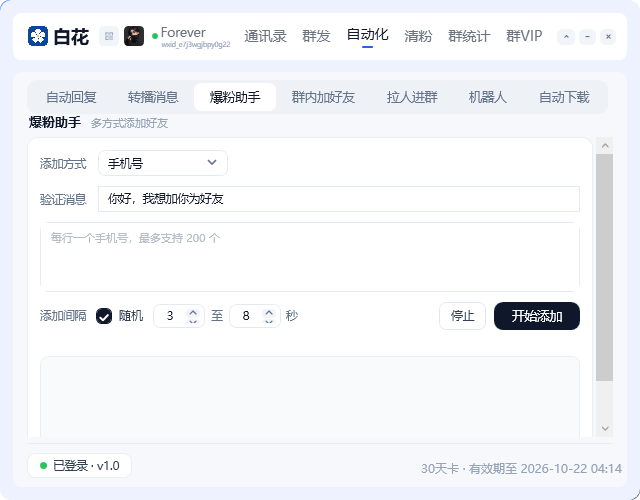Switch to the 机器人 tab
Screen dimensions: 640x500
point(488,97)
